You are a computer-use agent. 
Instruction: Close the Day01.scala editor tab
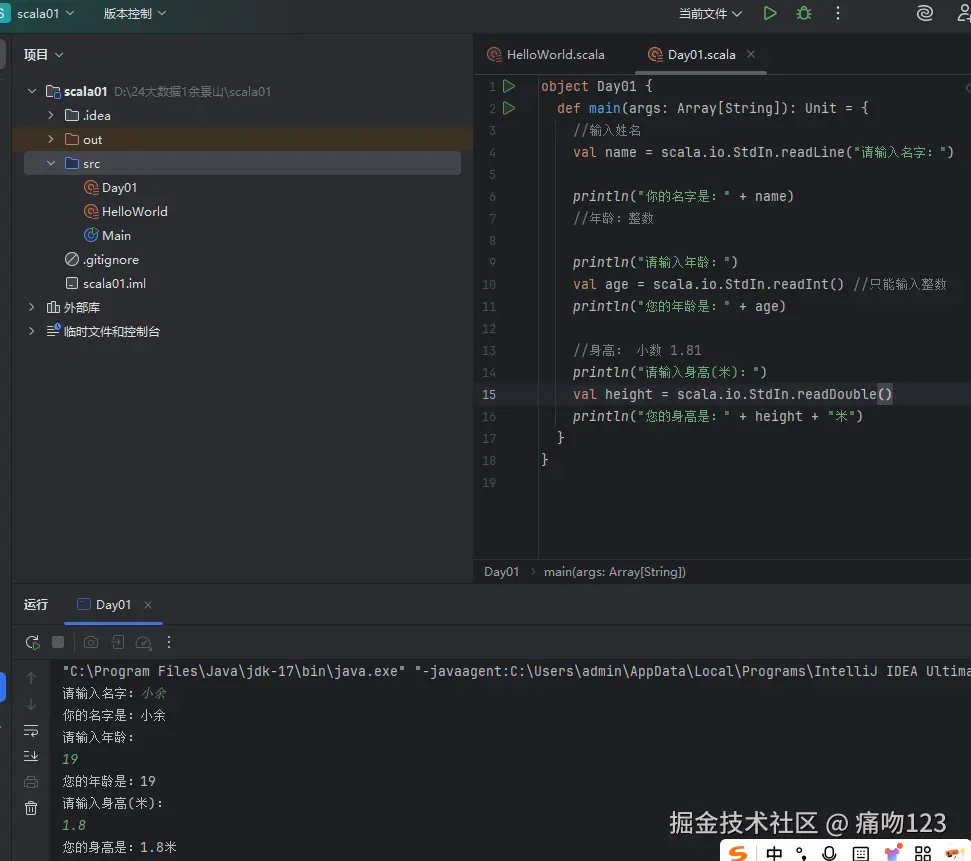751,54
